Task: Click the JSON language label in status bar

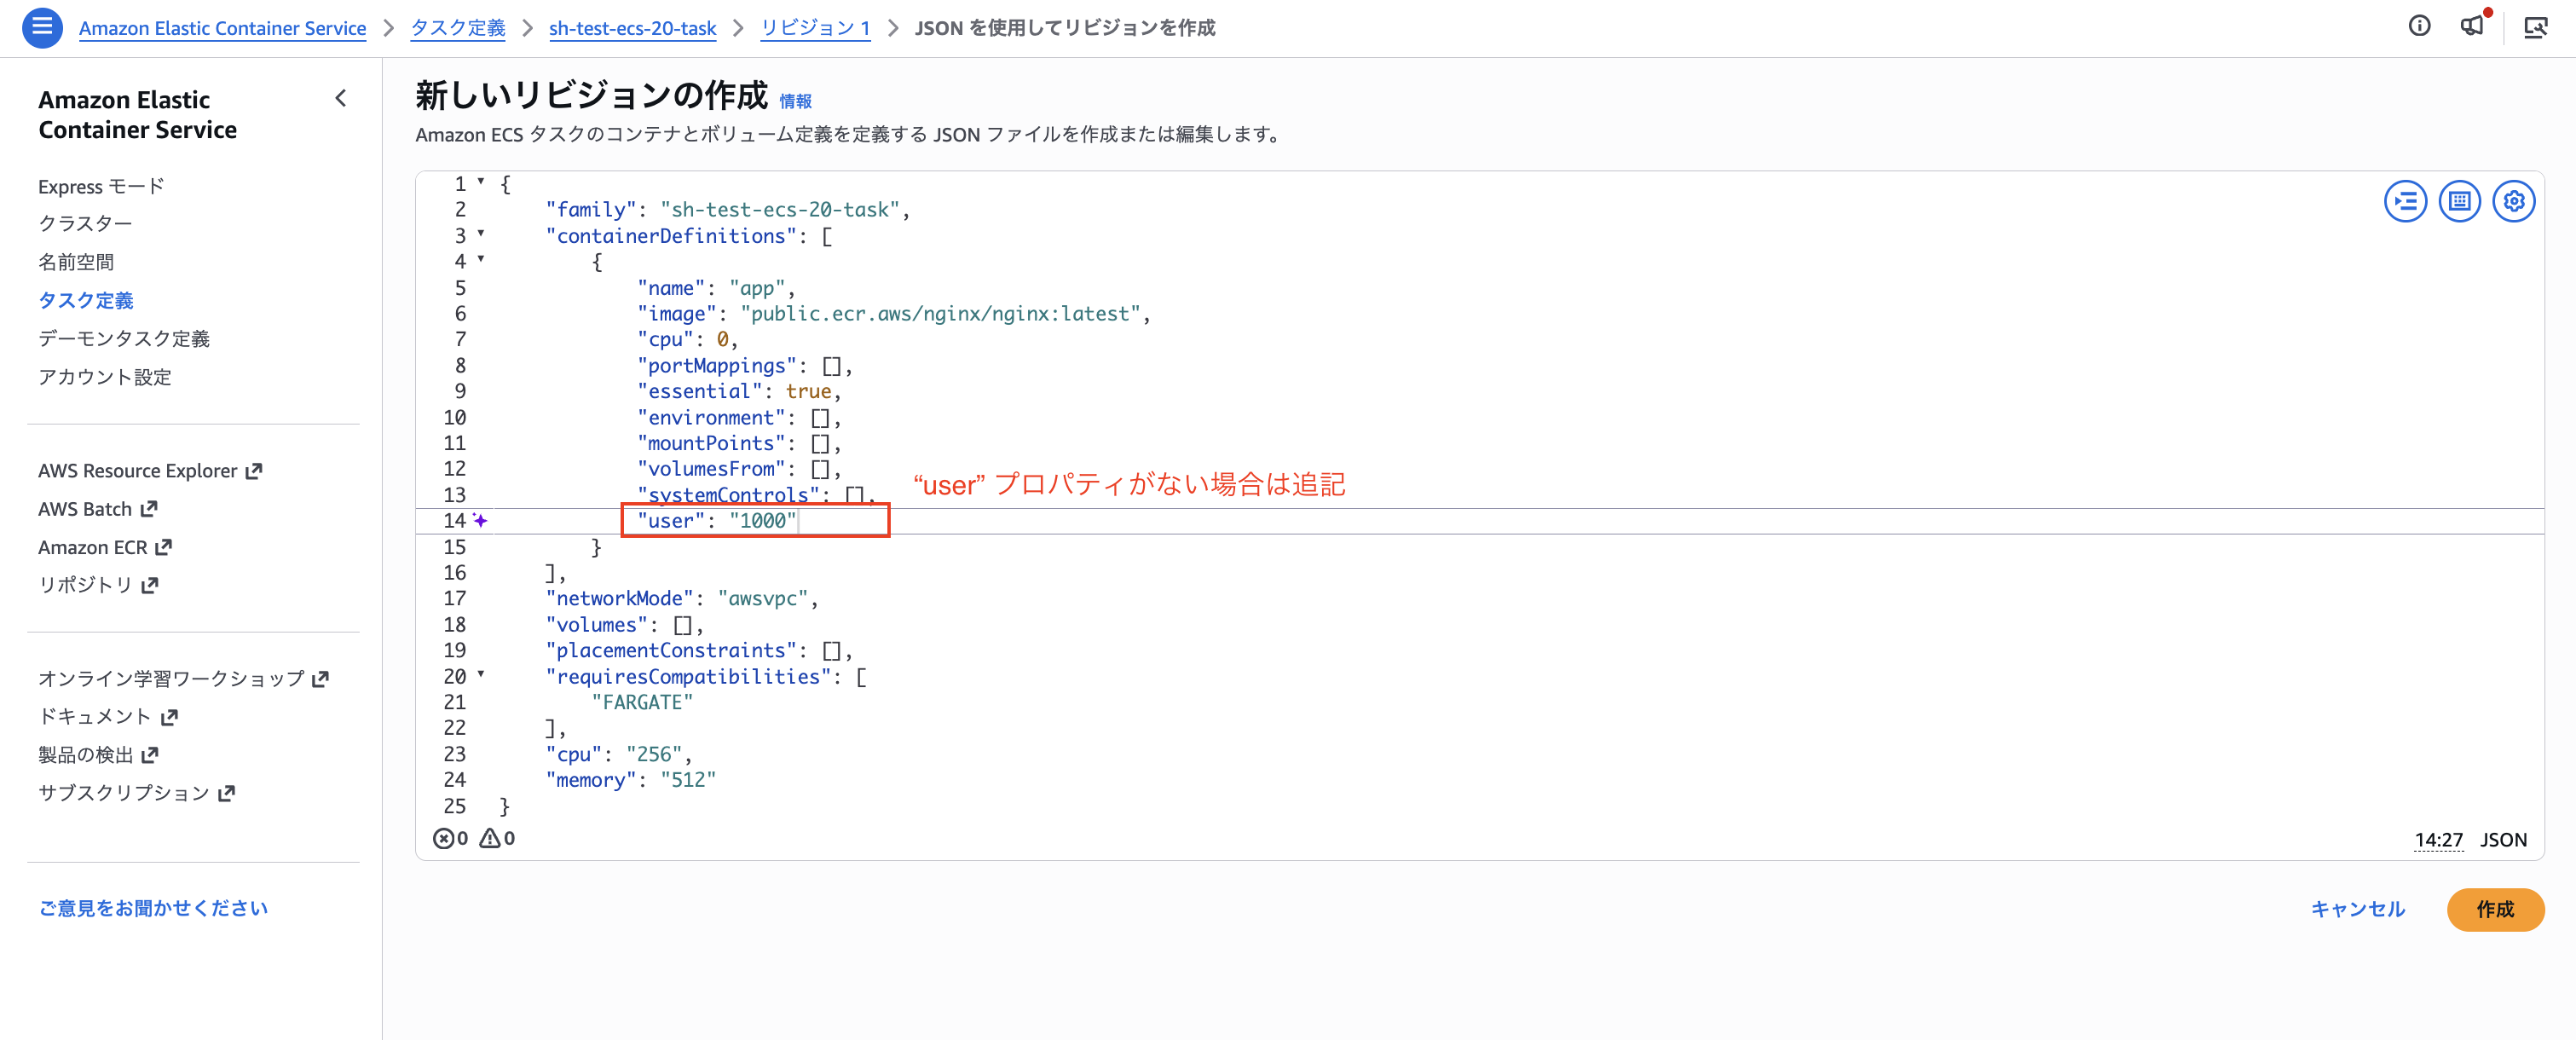Action: tap(2503, 840)
